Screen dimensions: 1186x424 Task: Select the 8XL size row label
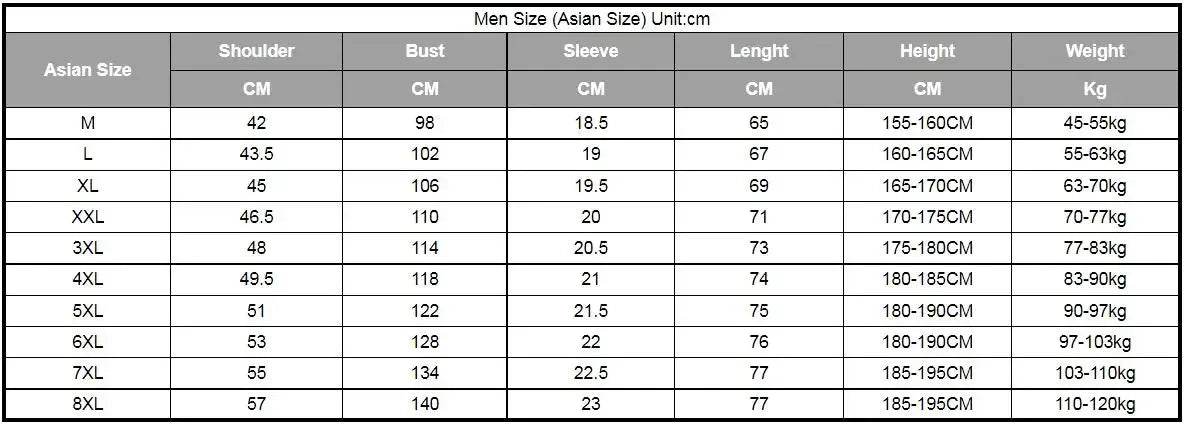tap(88, 404)
